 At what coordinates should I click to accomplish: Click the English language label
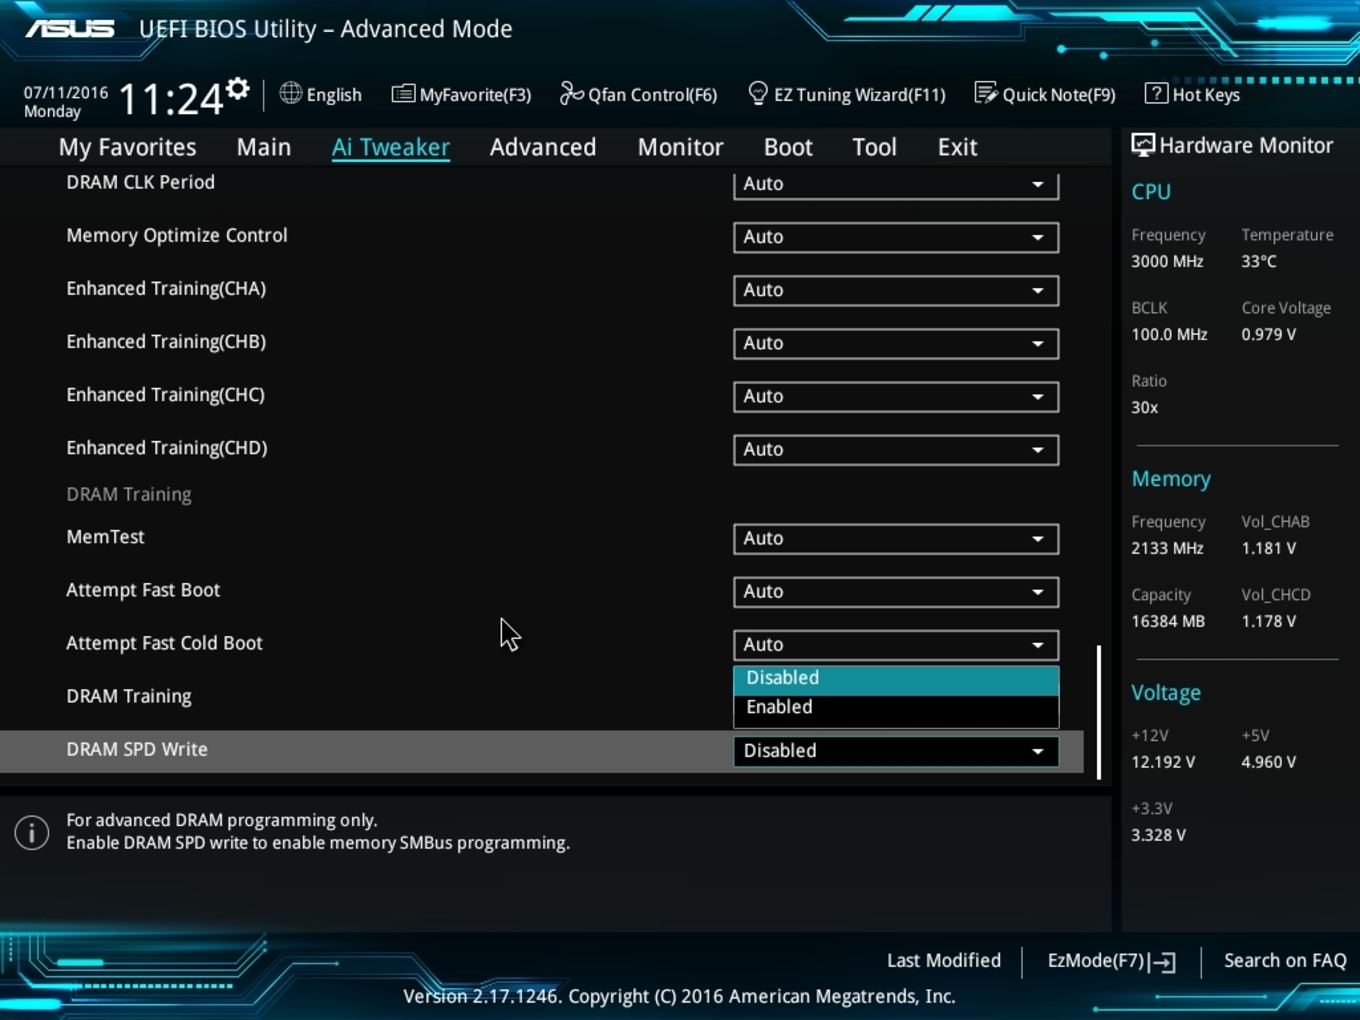[334, 94]
